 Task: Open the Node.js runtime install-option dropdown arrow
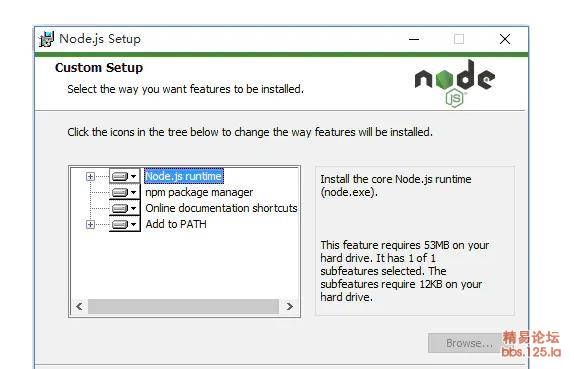pos(134,176)
